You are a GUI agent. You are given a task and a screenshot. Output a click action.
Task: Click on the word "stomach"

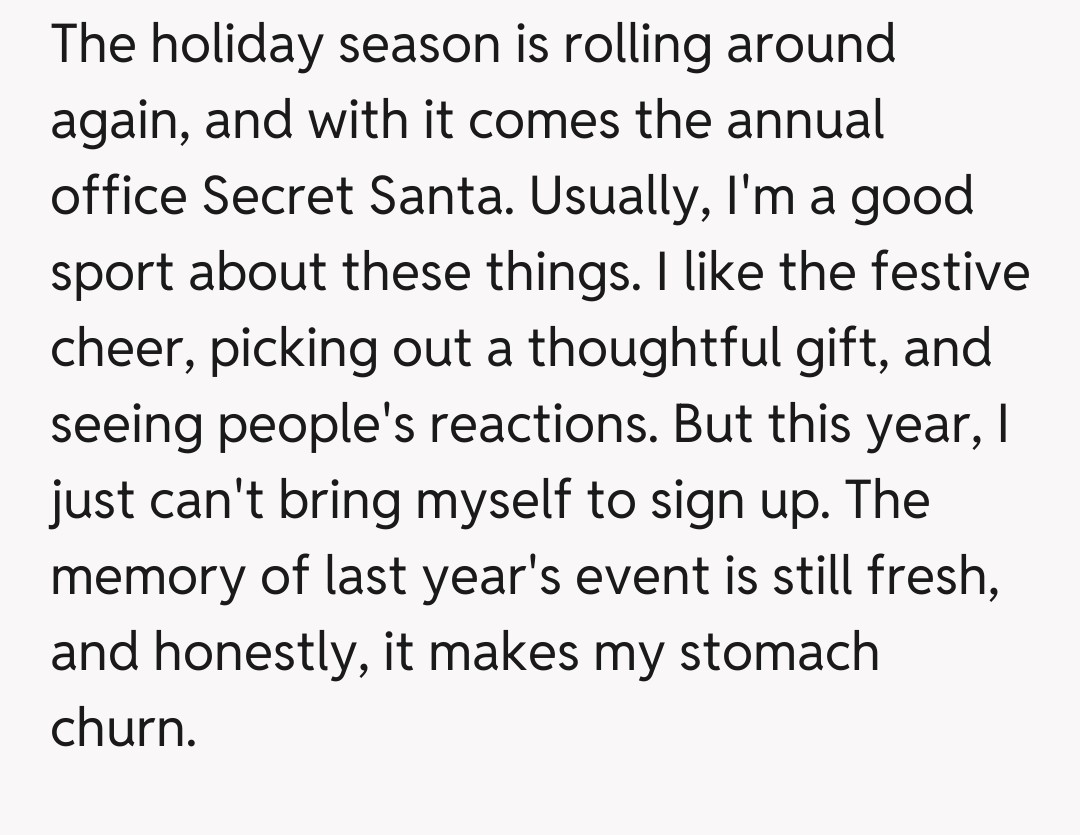click(780, 653)
